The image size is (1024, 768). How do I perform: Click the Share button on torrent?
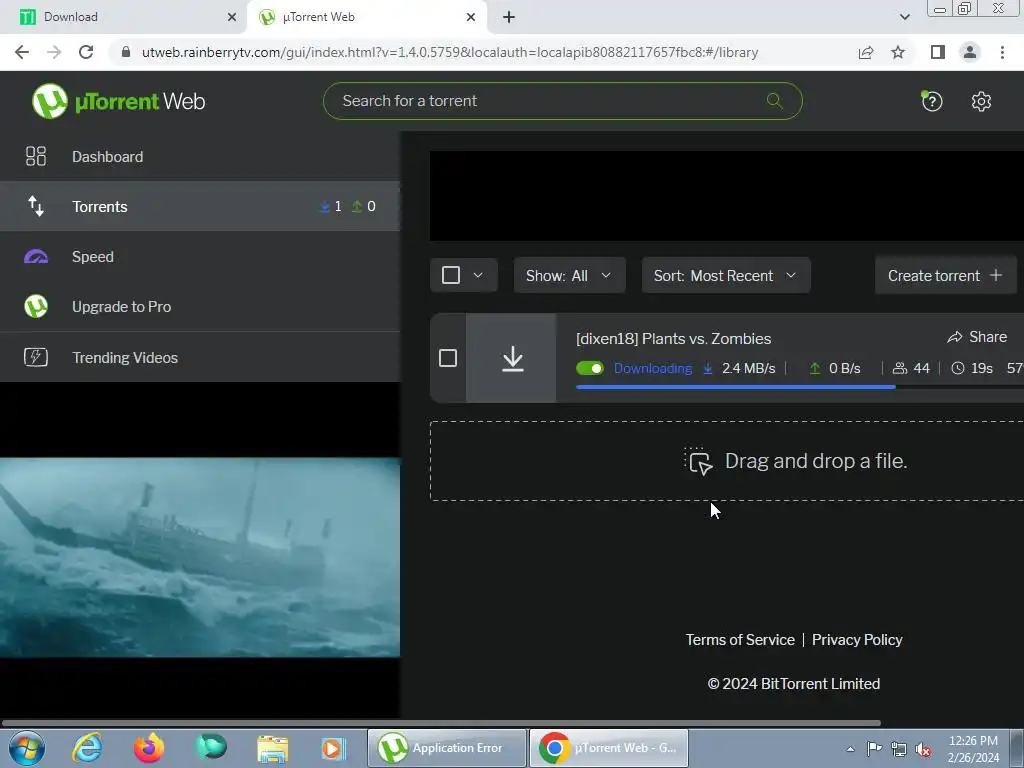(x=977, y=337)
